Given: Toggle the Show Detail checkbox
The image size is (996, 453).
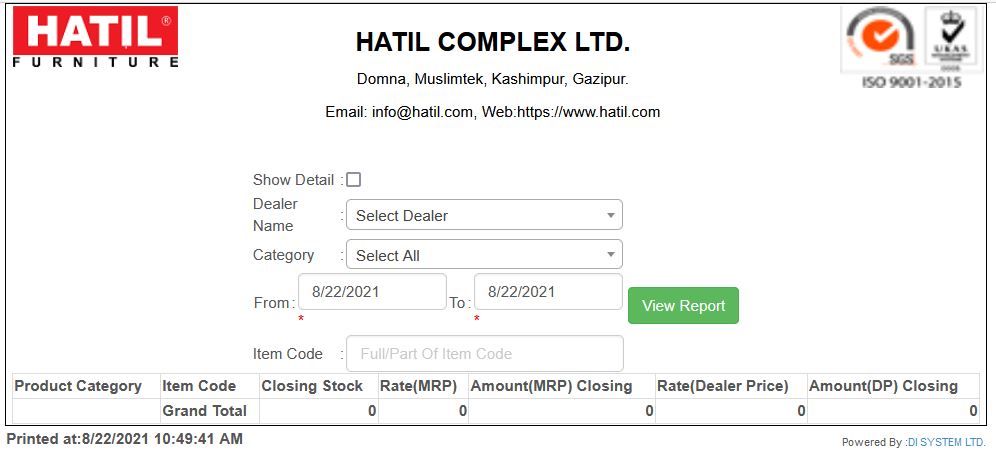Looking at the screenshot, I should (x=354, y=180).
